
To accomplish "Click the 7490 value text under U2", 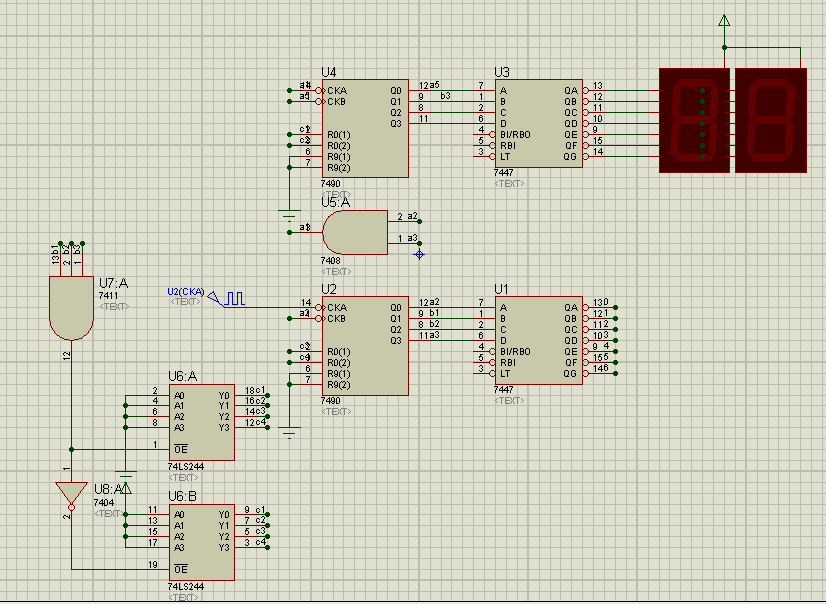I will tap(330, 401).
